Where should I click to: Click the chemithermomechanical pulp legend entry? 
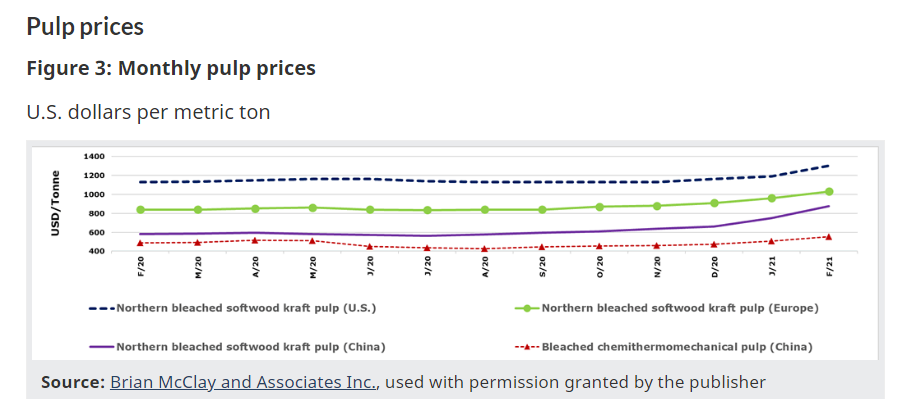click(664, 346)
